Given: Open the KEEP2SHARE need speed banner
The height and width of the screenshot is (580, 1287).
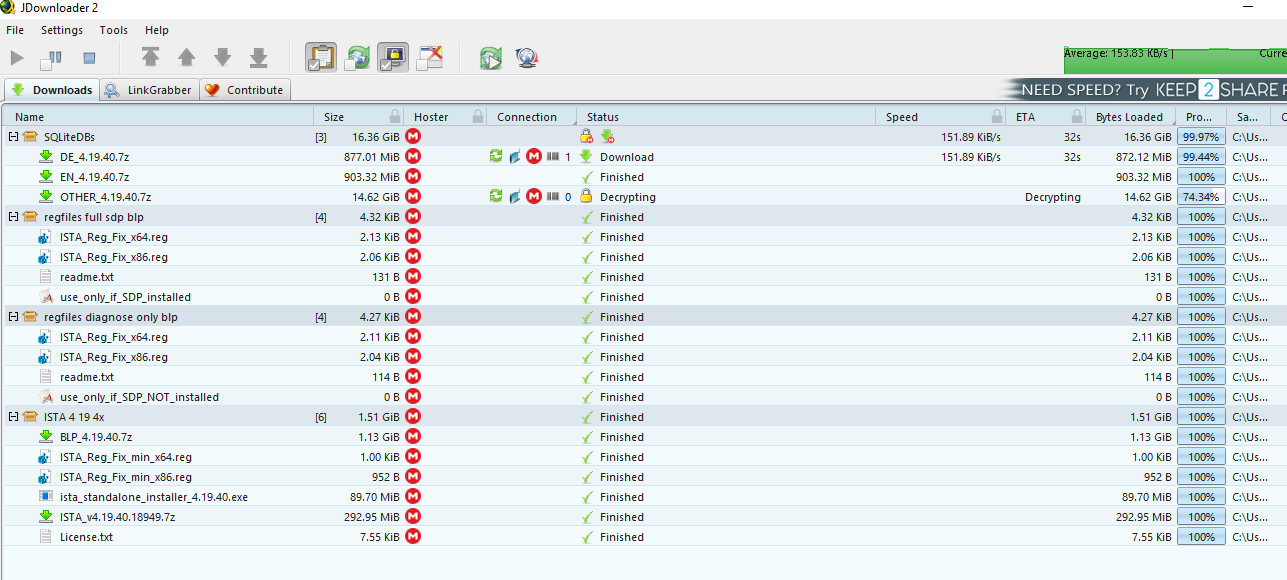Looking at the screenshot, I should [1146, 90].
